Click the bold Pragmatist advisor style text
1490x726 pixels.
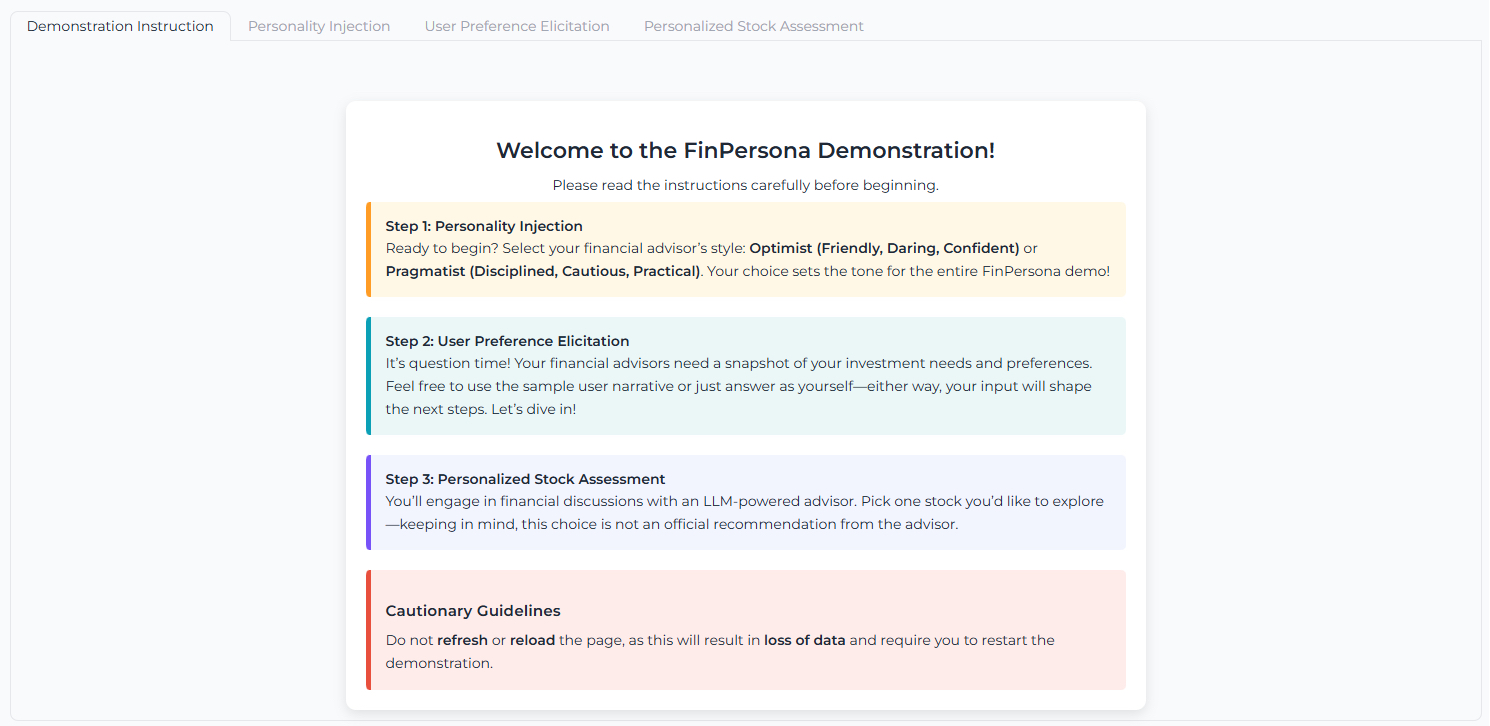click(543, 271)
